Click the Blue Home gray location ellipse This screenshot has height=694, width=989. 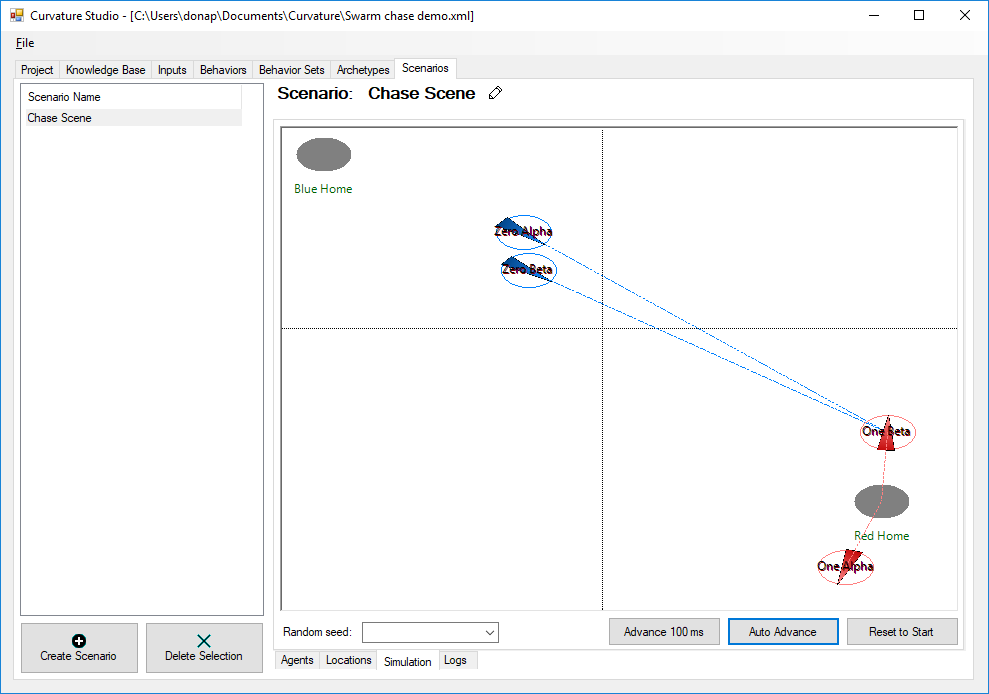coord(324,155)
